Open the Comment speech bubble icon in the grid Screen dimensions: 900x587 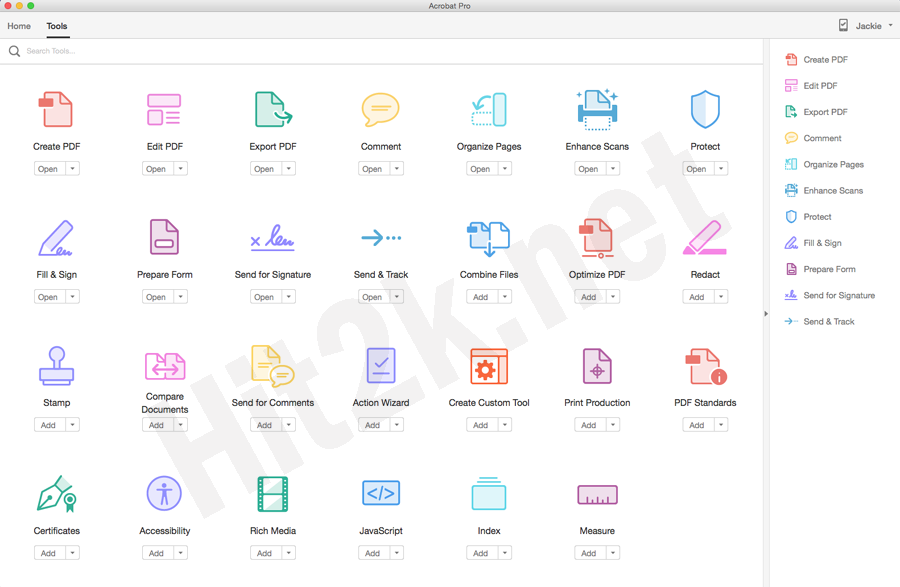pos(381,109)
